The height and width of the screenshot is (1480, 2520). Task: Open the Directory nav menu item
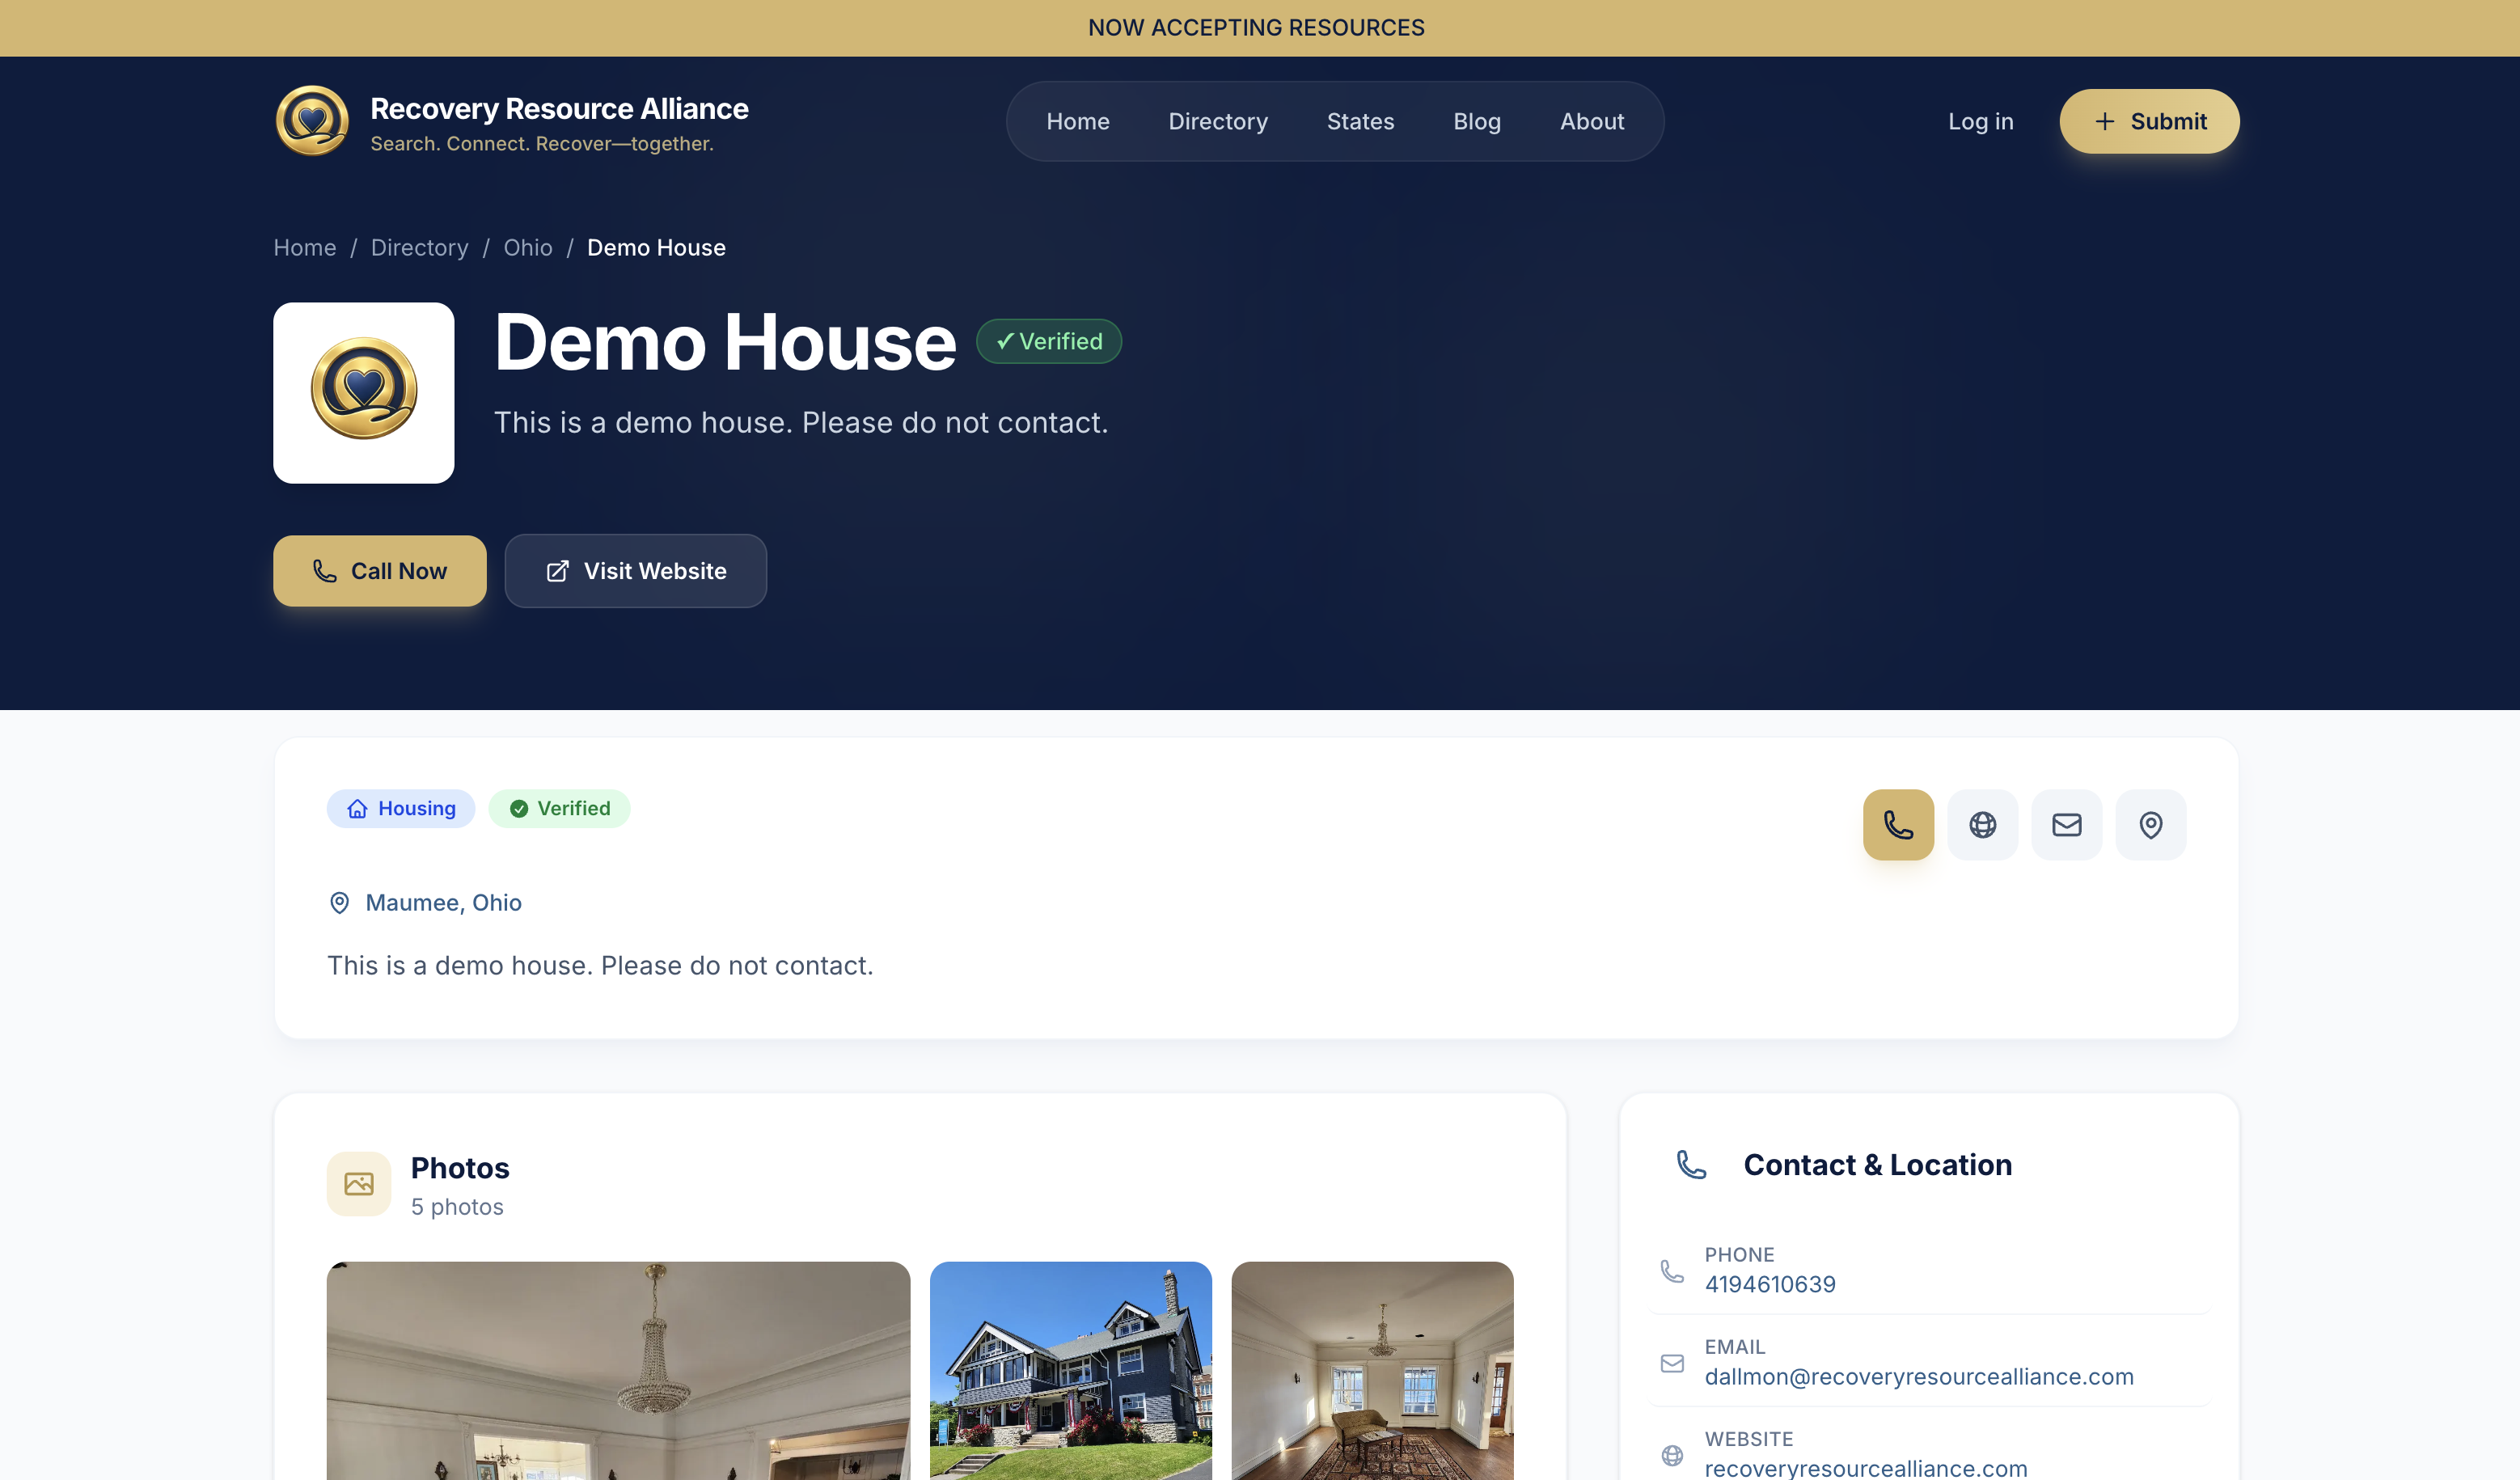[x=1217, y=121]
